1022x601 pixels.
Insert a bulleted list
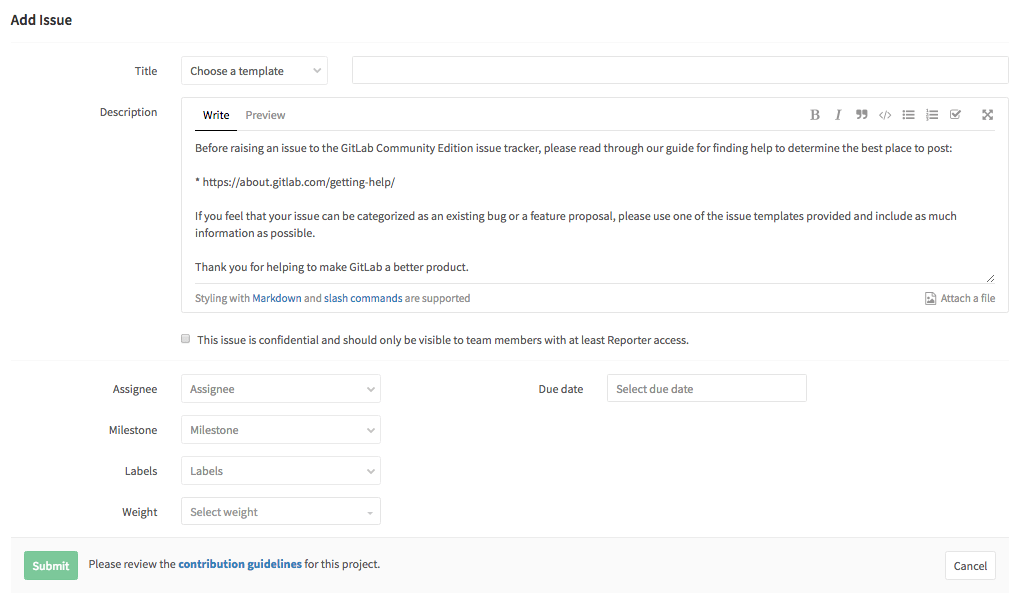908,114
